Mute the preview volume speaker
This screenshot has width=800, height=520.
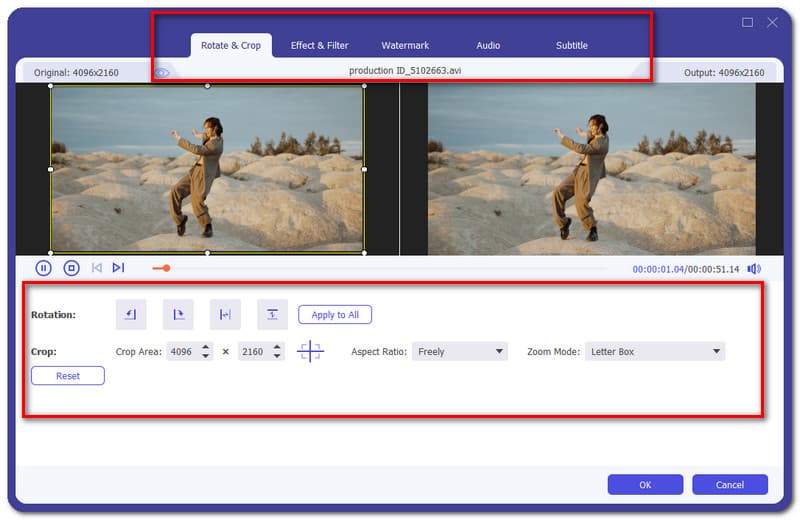coord(753,269)
